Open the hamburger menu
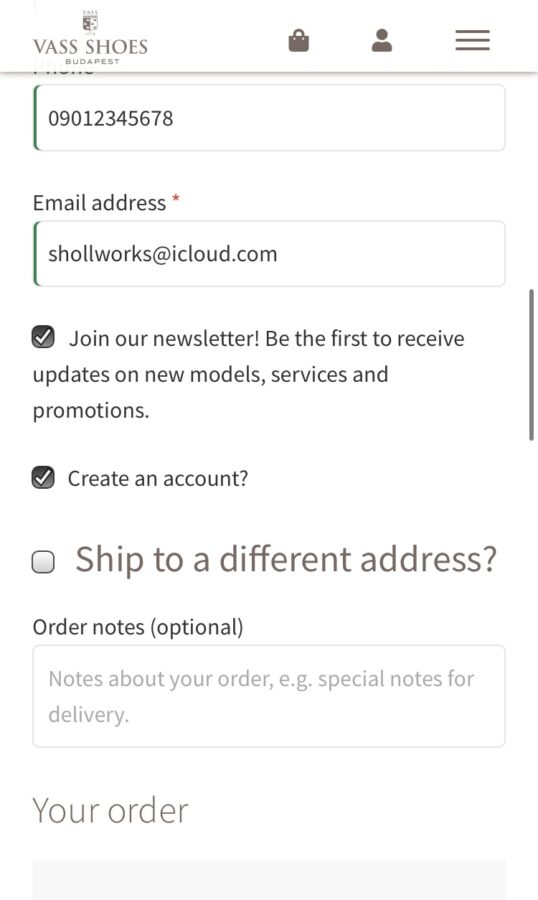538x900 pixels. coord(473,41)
